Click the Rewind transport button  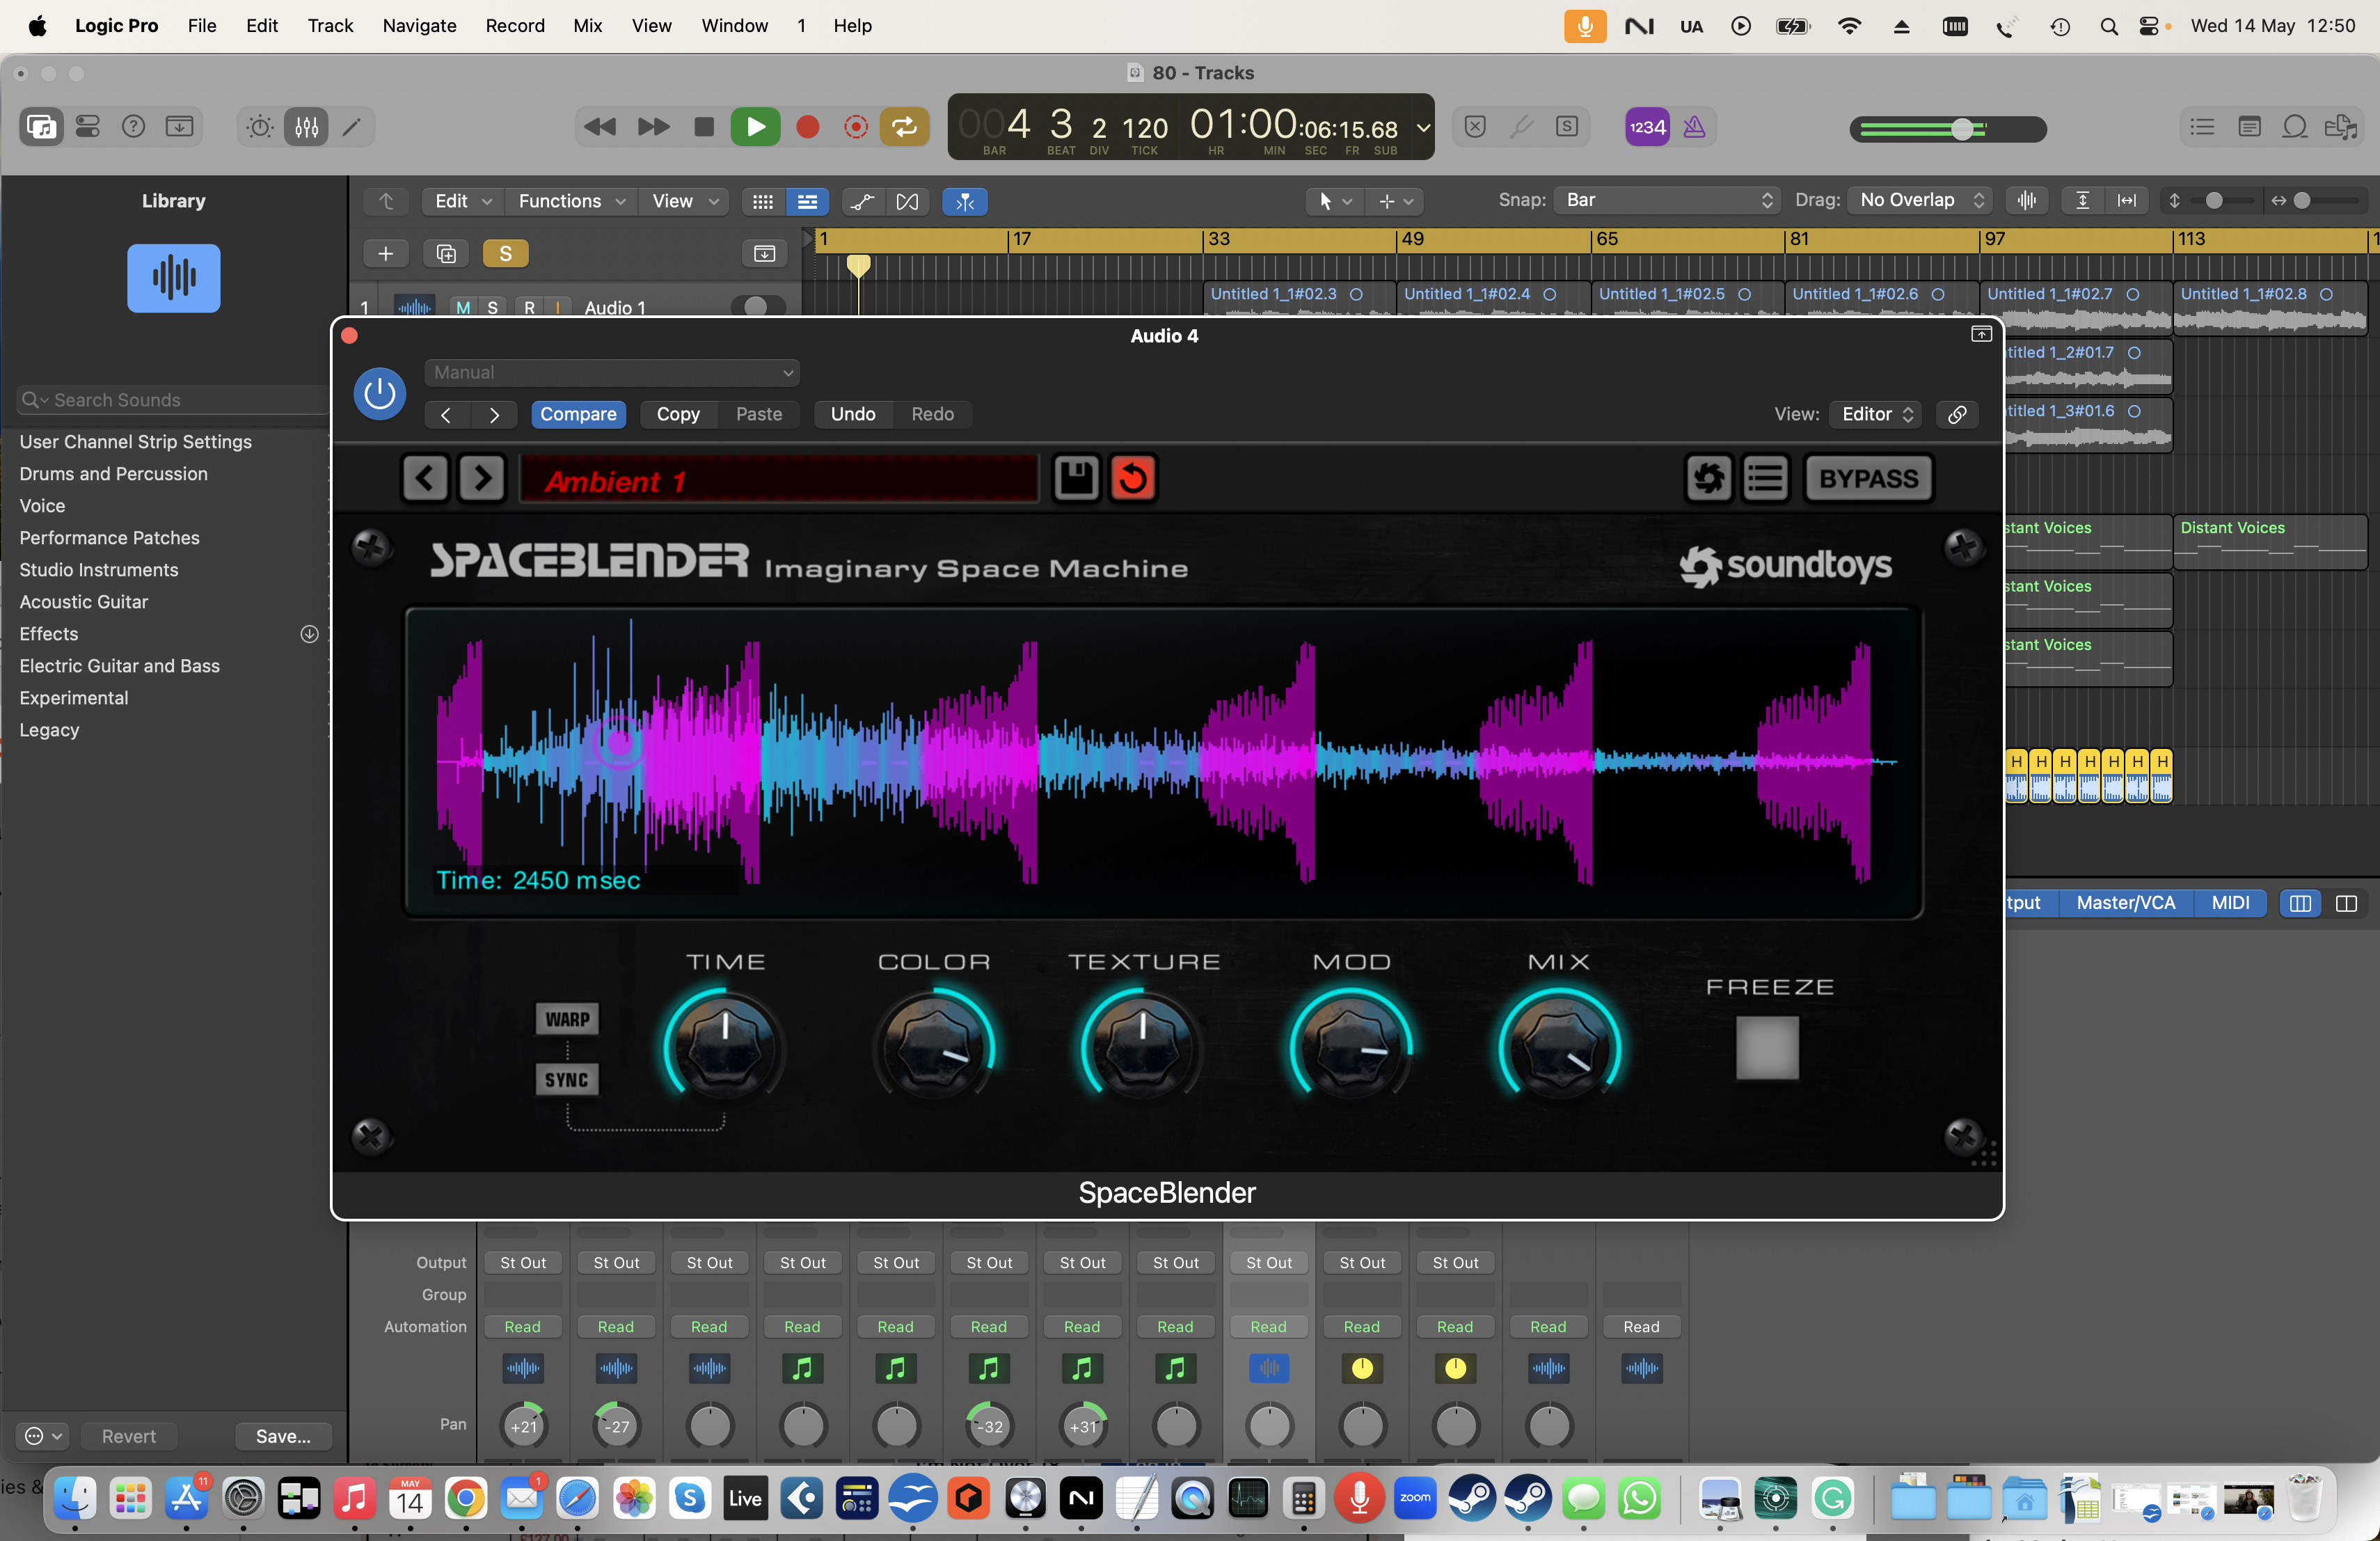click(600, 127)
